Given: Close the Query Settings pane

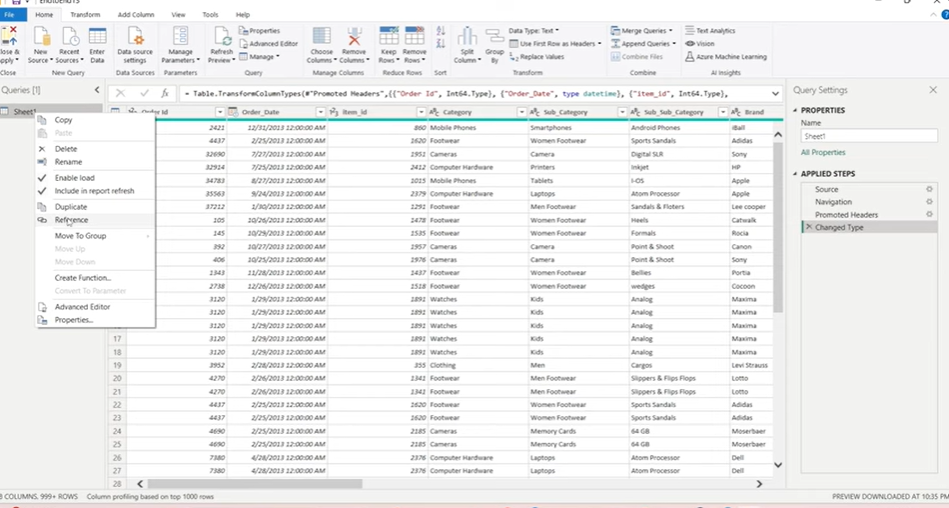Looking at the screenshot, I should (933, 90).
